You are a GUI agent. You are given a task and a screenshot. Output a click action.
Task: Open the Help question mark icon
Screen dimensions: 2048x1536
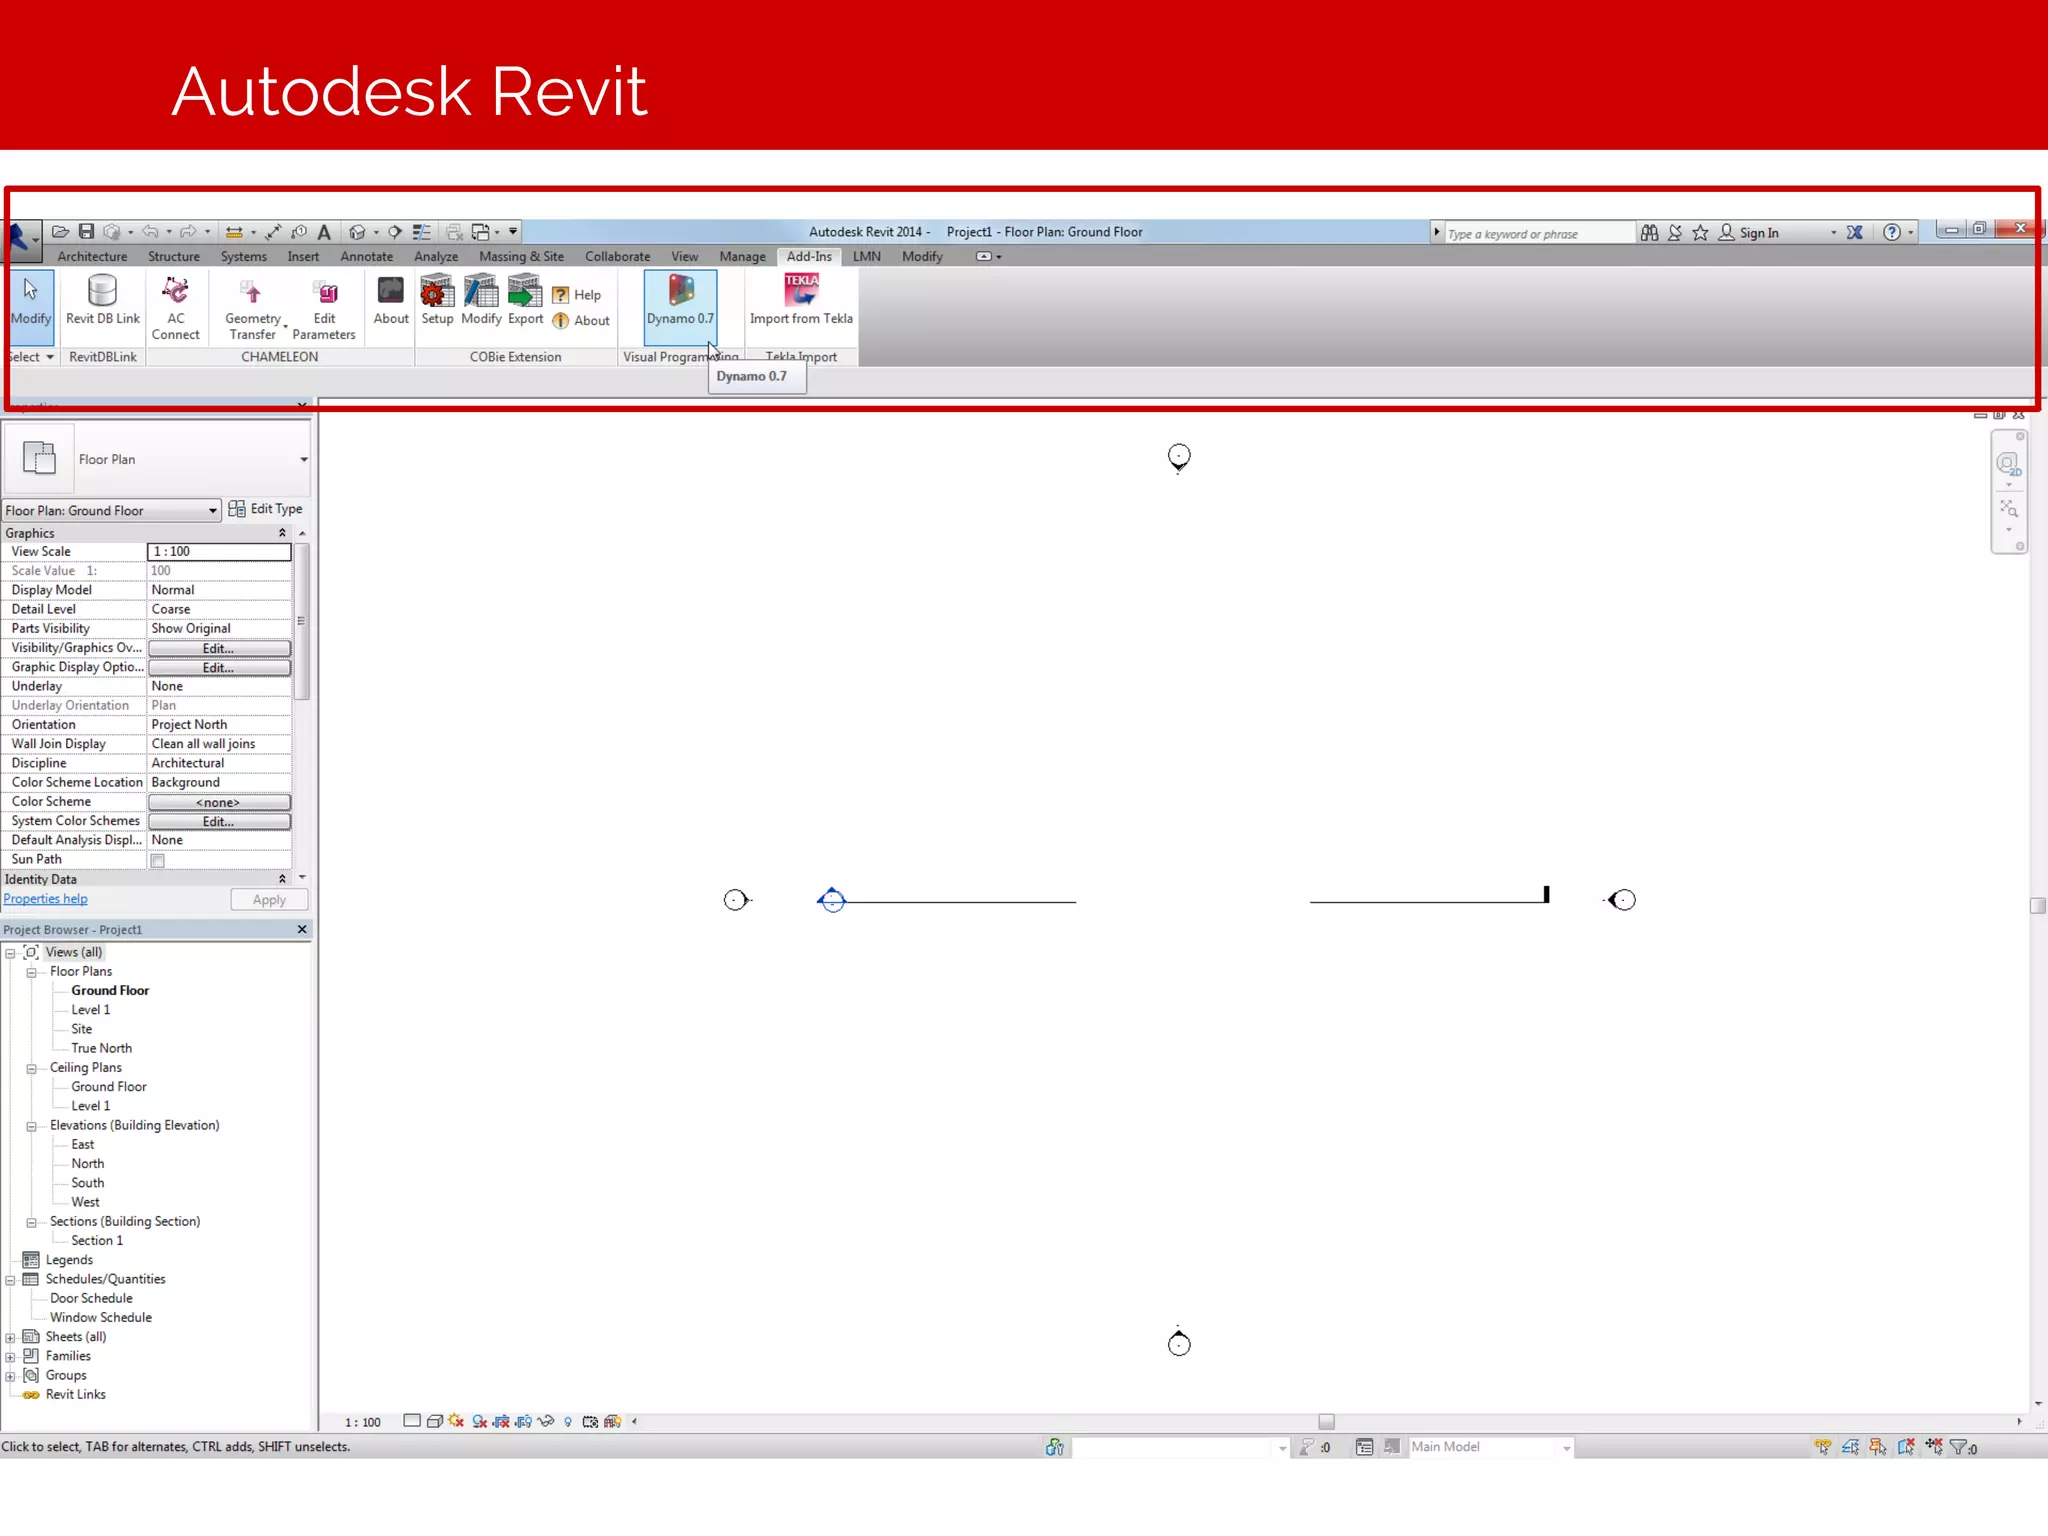pyautogui.click(x=1891, y=232)
